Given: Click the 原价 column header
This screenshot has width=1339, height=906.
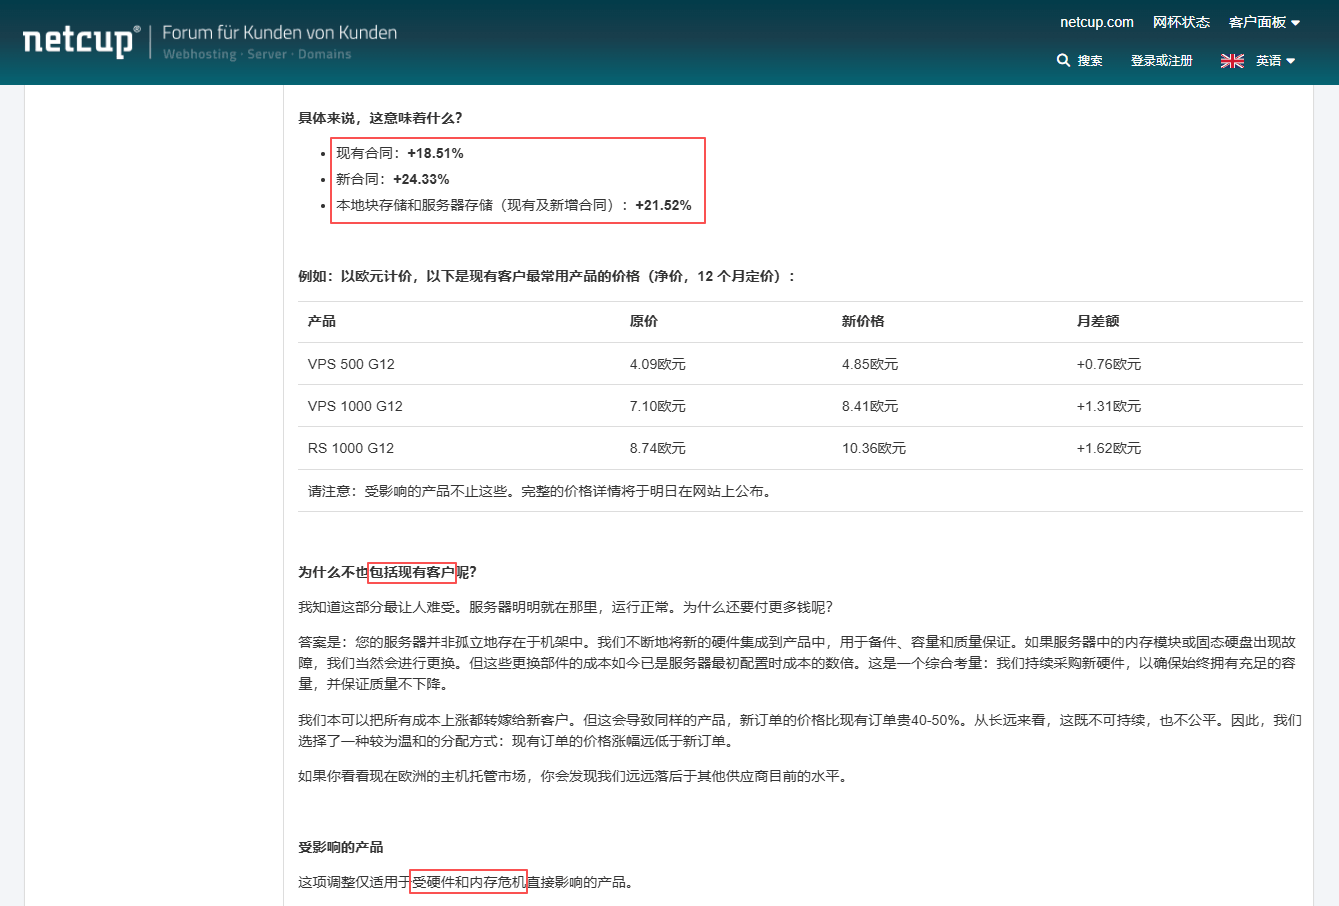Looking at the screenshot, I should point(643,321).
